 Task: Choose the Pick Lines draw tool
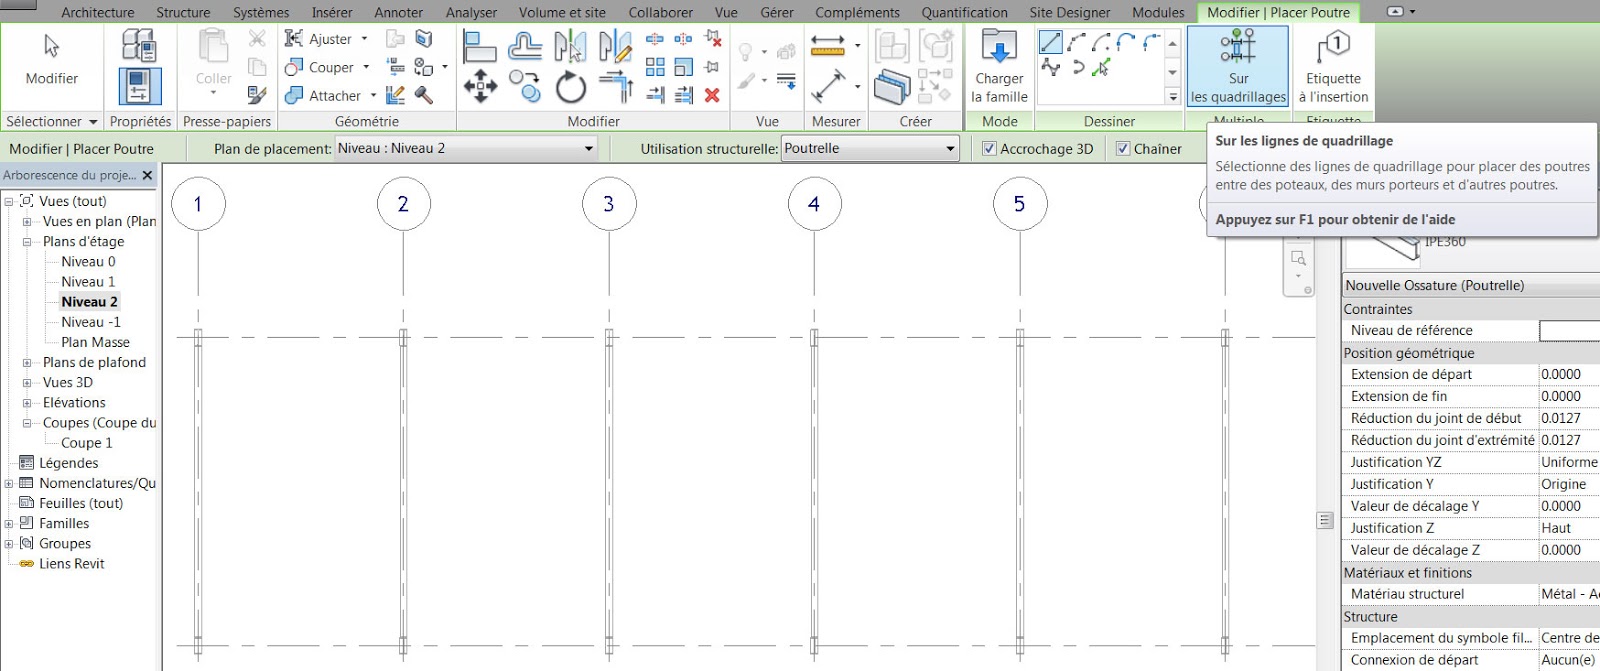click(x=1101, y=67)
